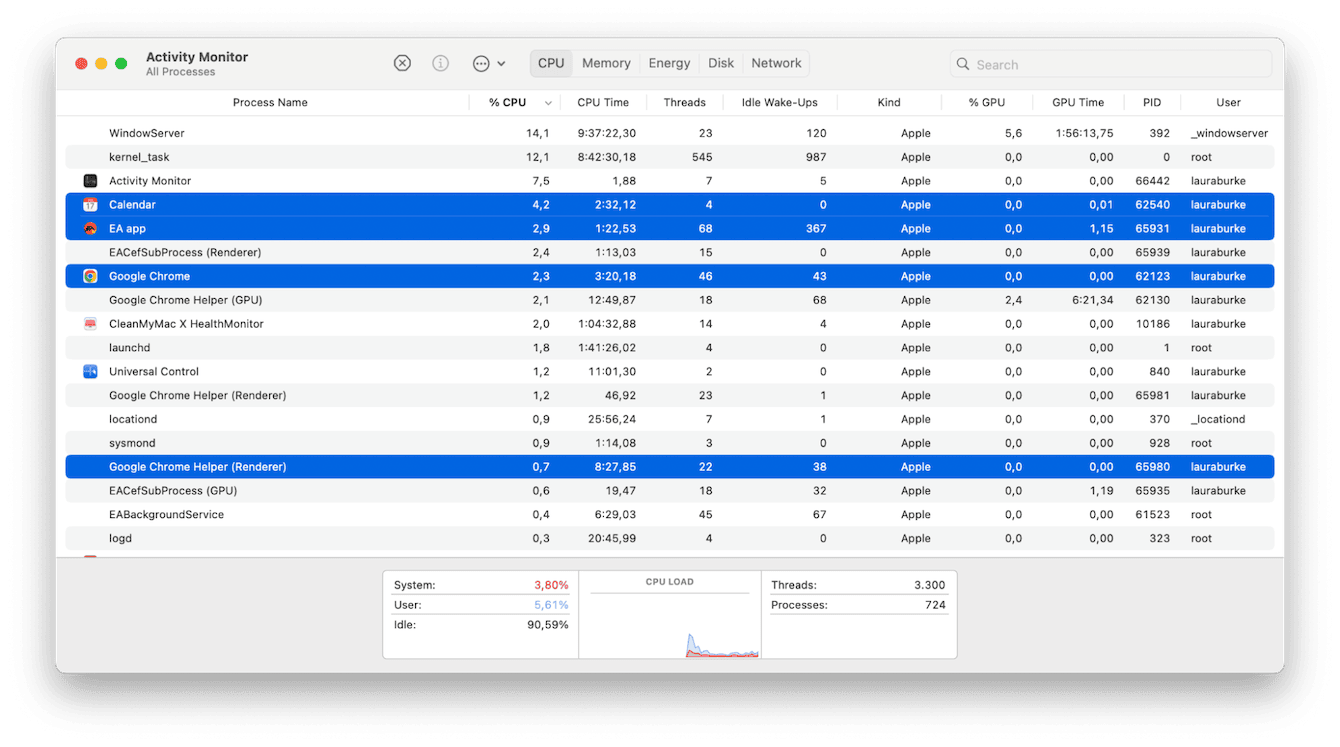
Task: Click the CleanMyMac X HealthMonitor icon
Action: pos(90,324)
